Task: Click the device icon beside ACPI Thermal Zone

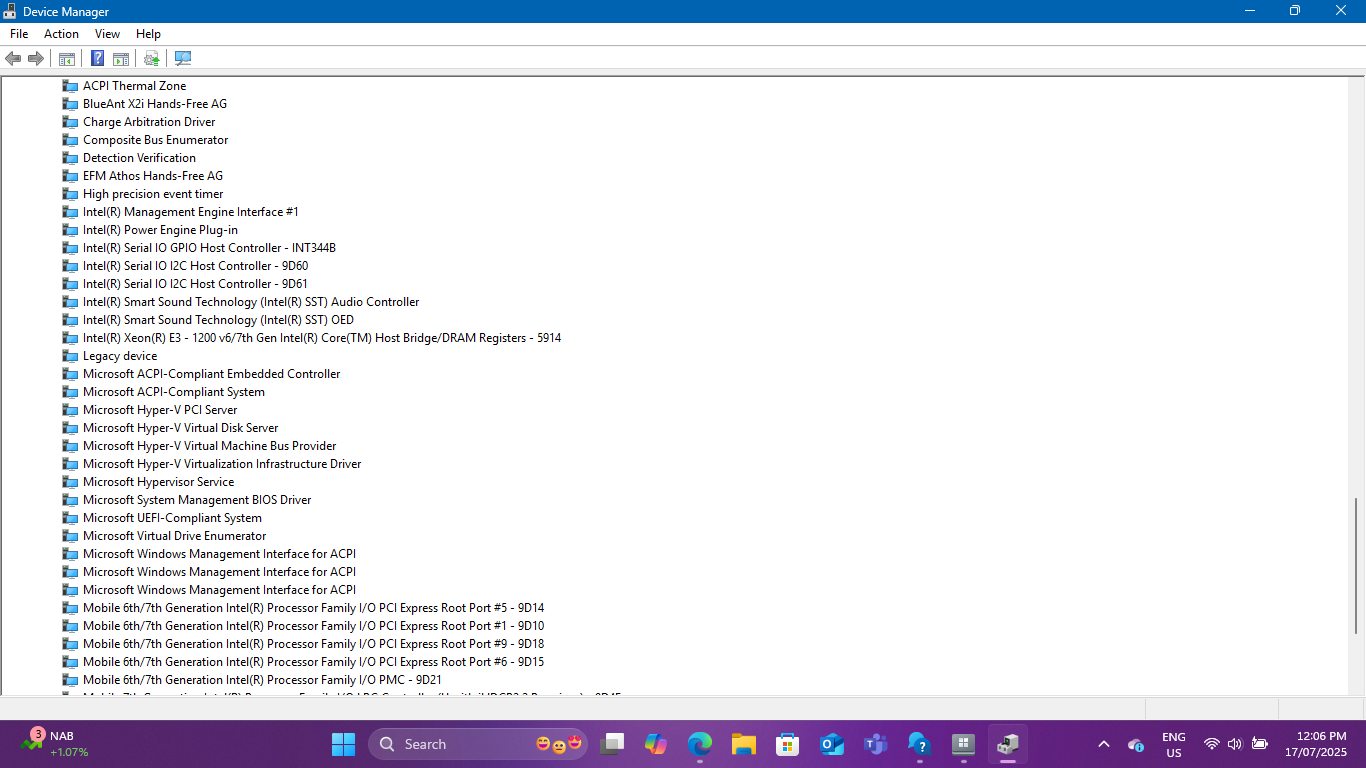Action: [x=70, y=86]
